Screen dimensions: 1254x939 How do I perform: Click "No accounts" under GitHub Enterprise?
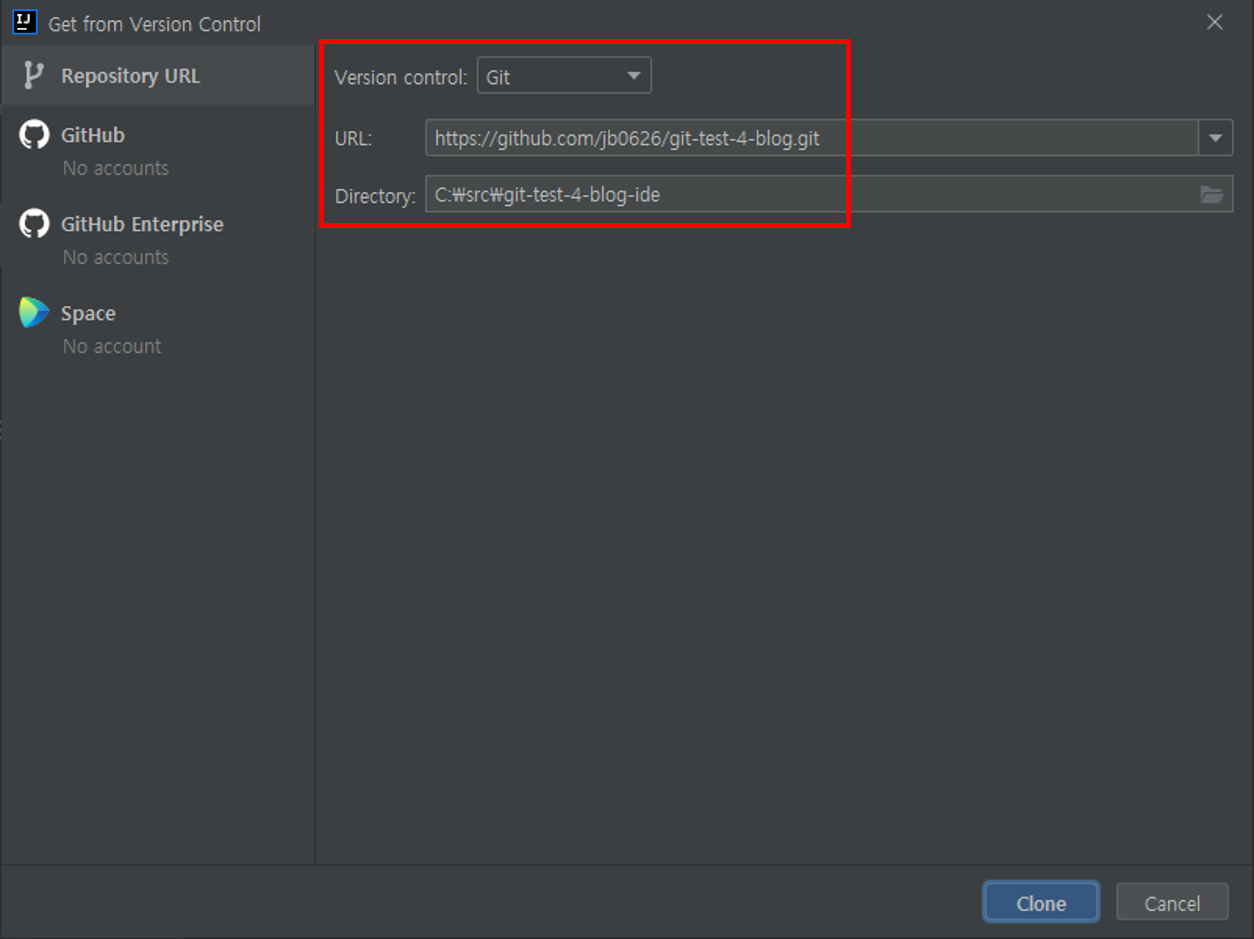(116, 257)
